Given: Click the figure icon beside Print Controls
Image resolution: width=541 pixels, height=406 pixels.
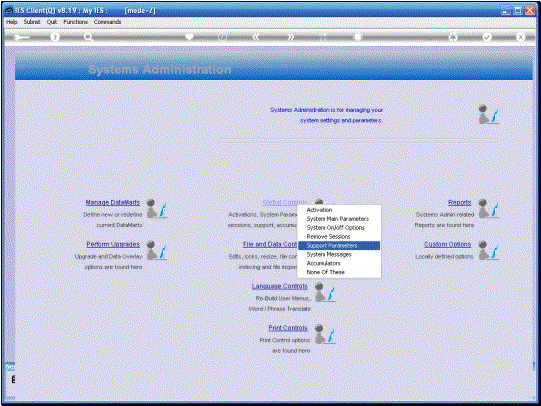Looking at the screenshot, I should (325, 334).
